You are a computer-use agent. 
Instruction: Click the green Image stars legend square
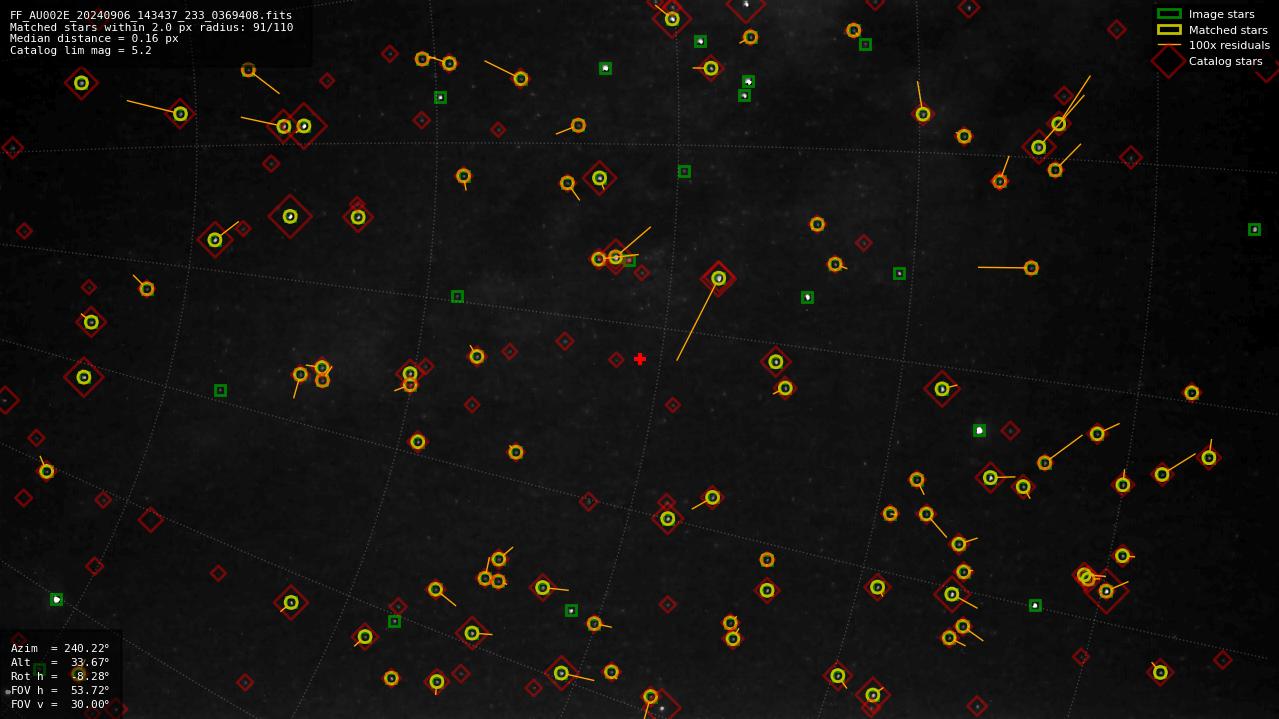pos(1169,14)
